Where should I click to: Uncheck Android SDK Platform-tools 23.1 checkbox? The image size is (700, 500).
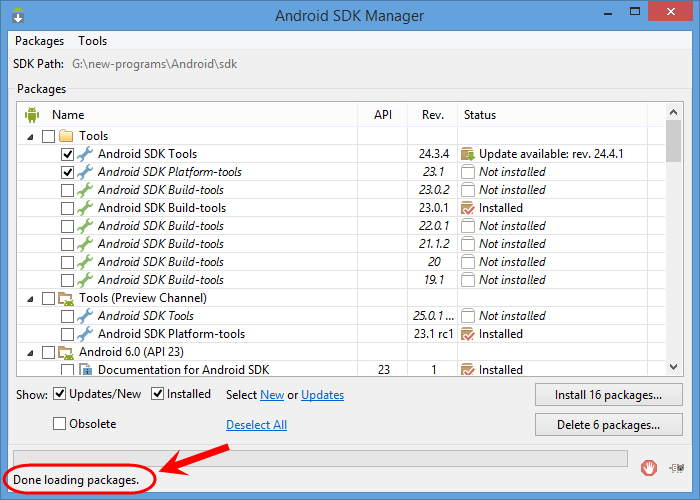67,172
